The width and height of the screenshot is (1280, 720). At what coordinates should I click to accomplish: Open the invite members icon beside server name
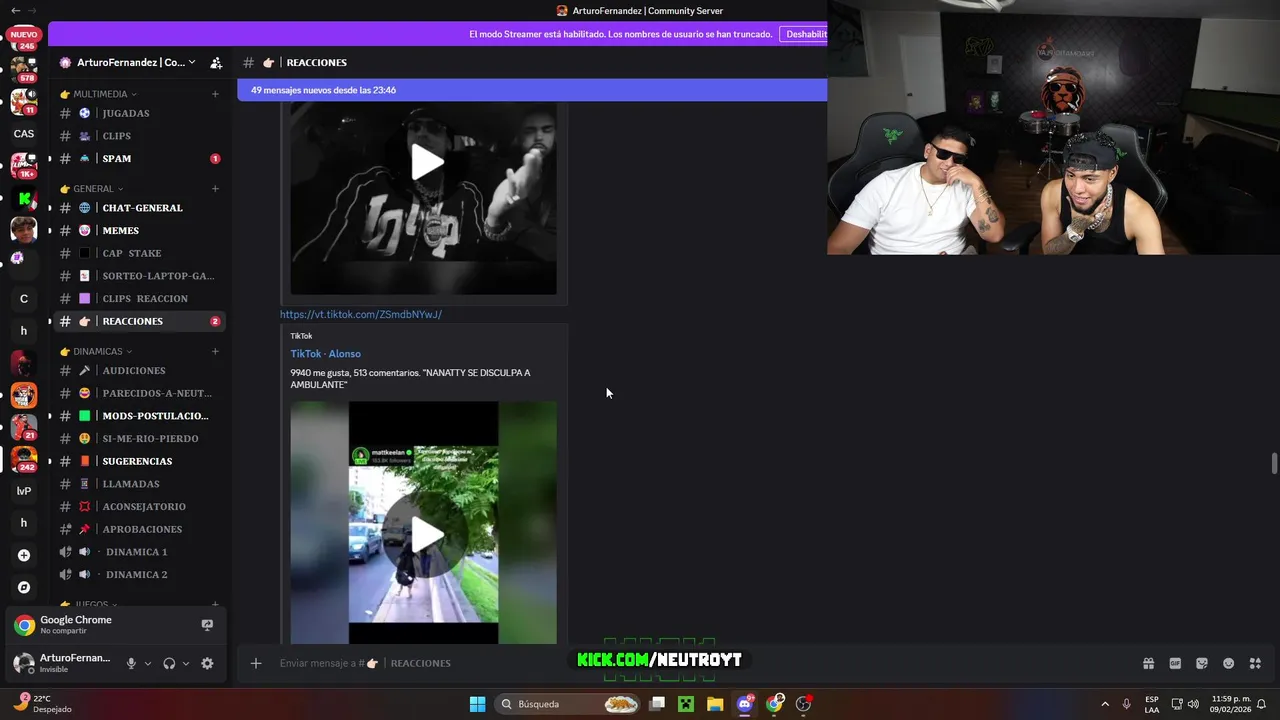pos(216,62)
